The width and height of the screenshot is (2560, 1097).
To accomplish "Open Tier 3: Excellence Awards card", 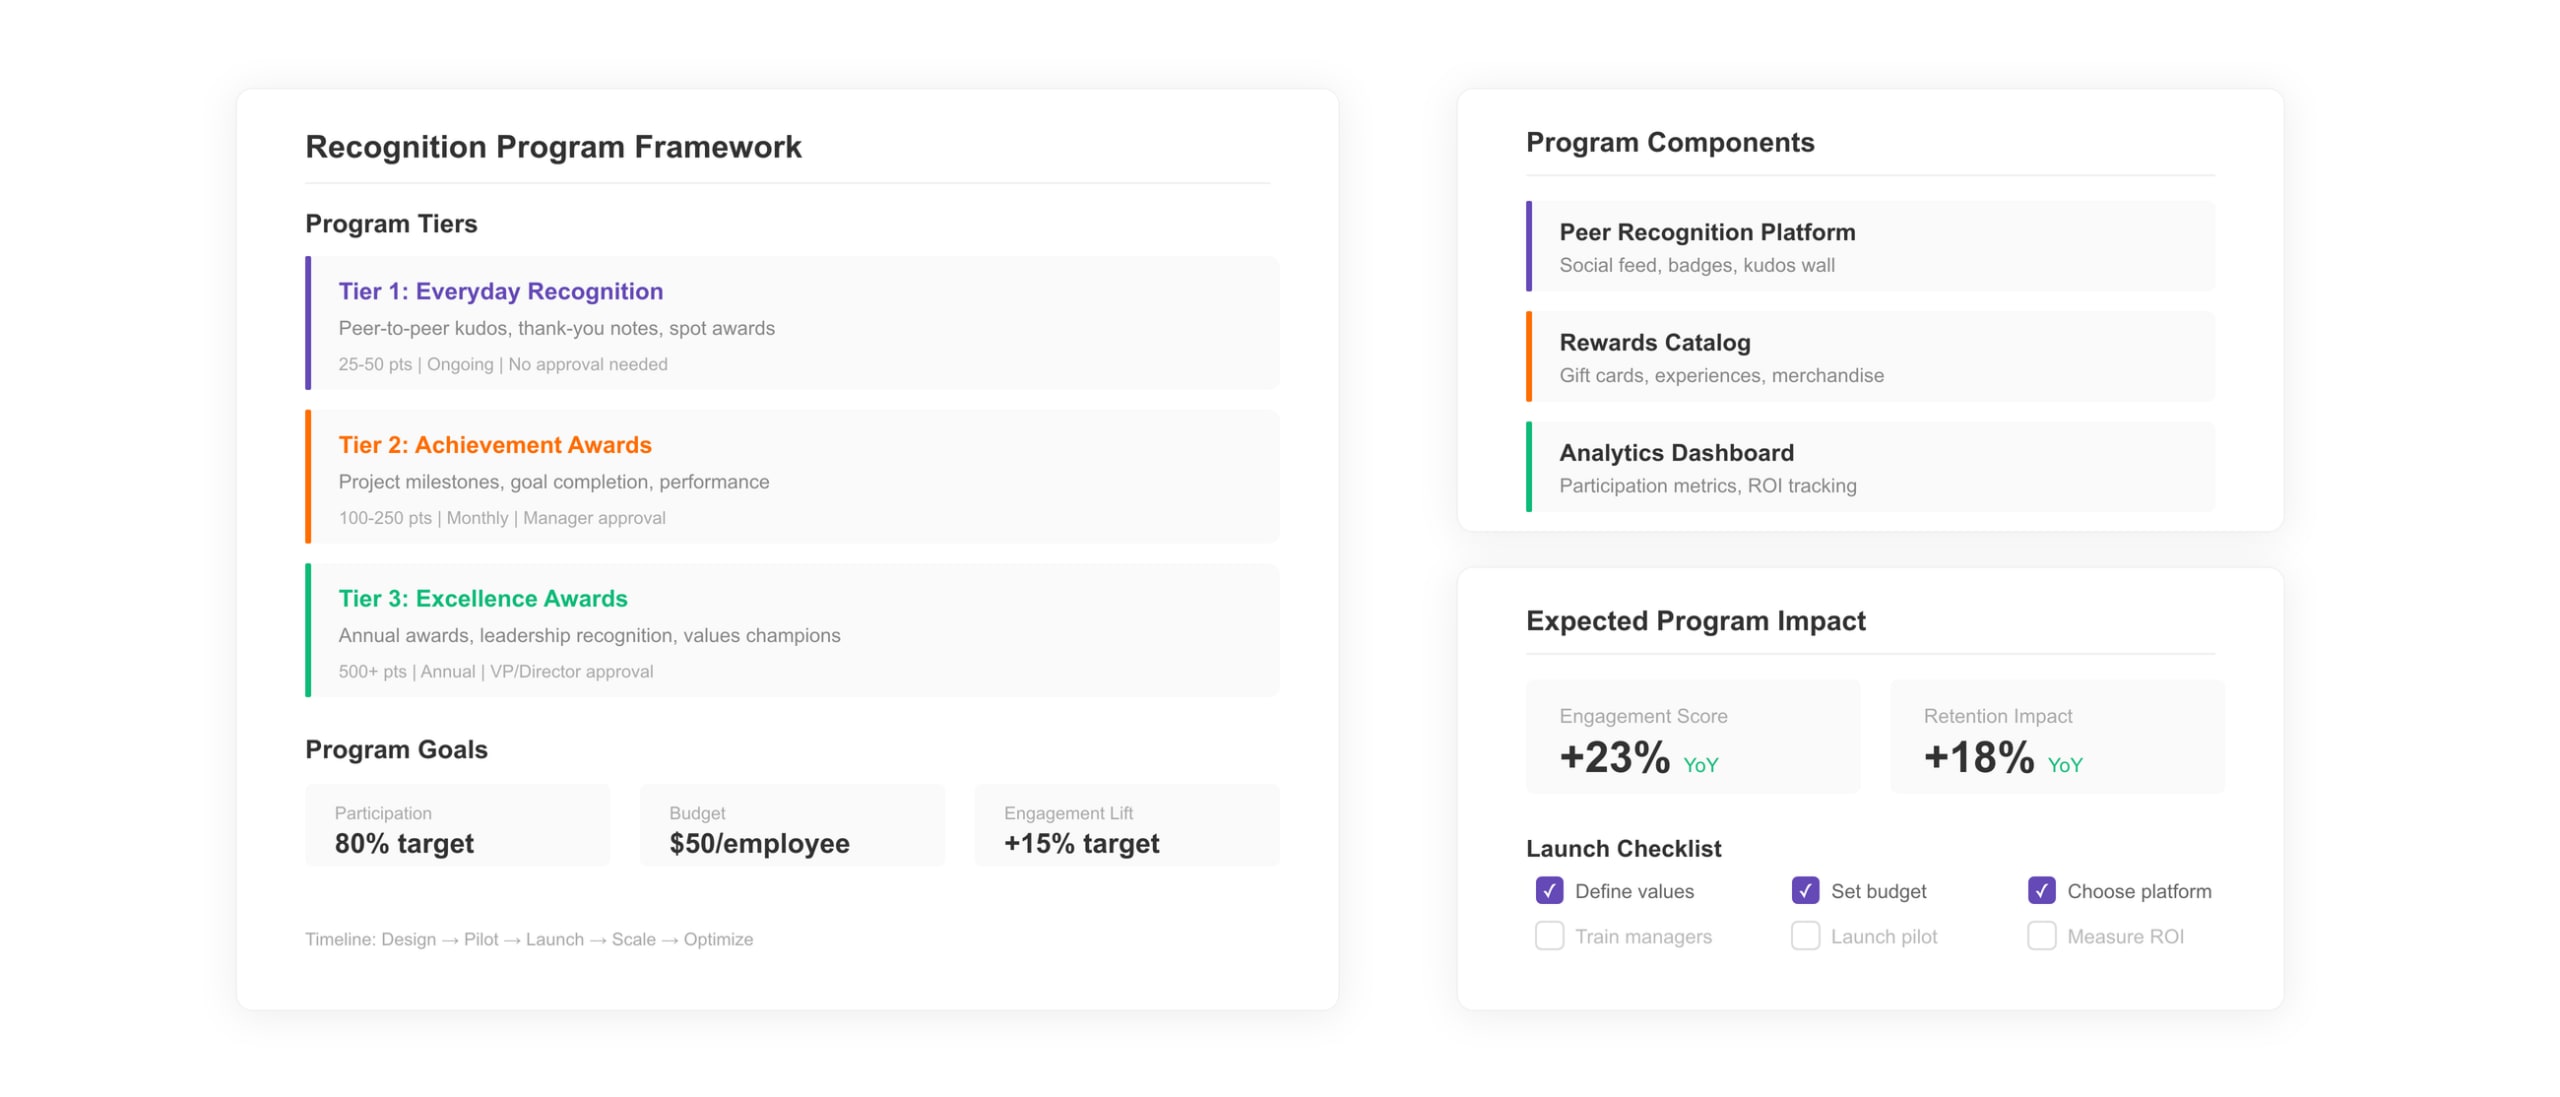I will point(790,631).
